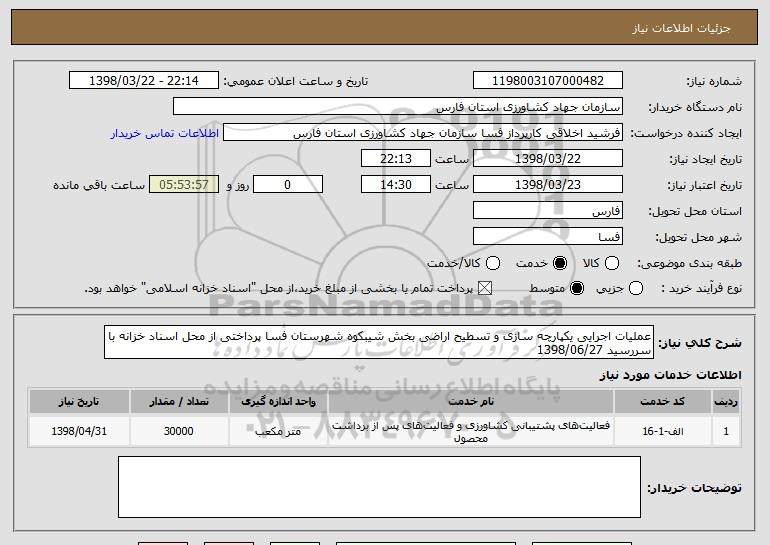
Task: Click the request creator field فرشید اخلاقی
Action: (423, 133)
